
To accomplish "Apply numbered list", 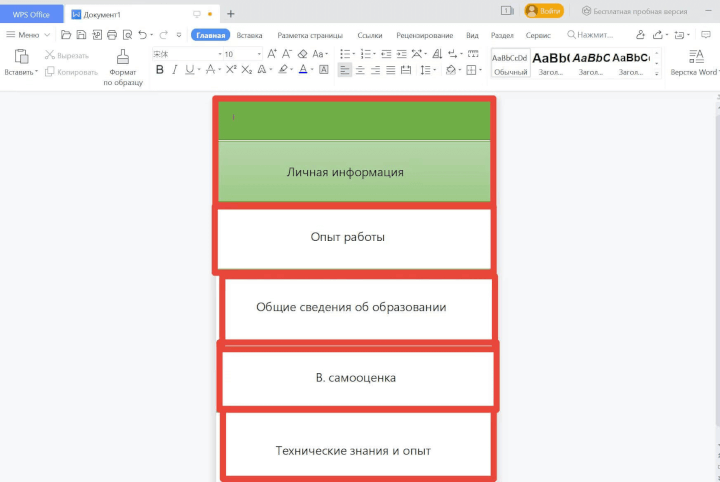I will click(366, 54).
